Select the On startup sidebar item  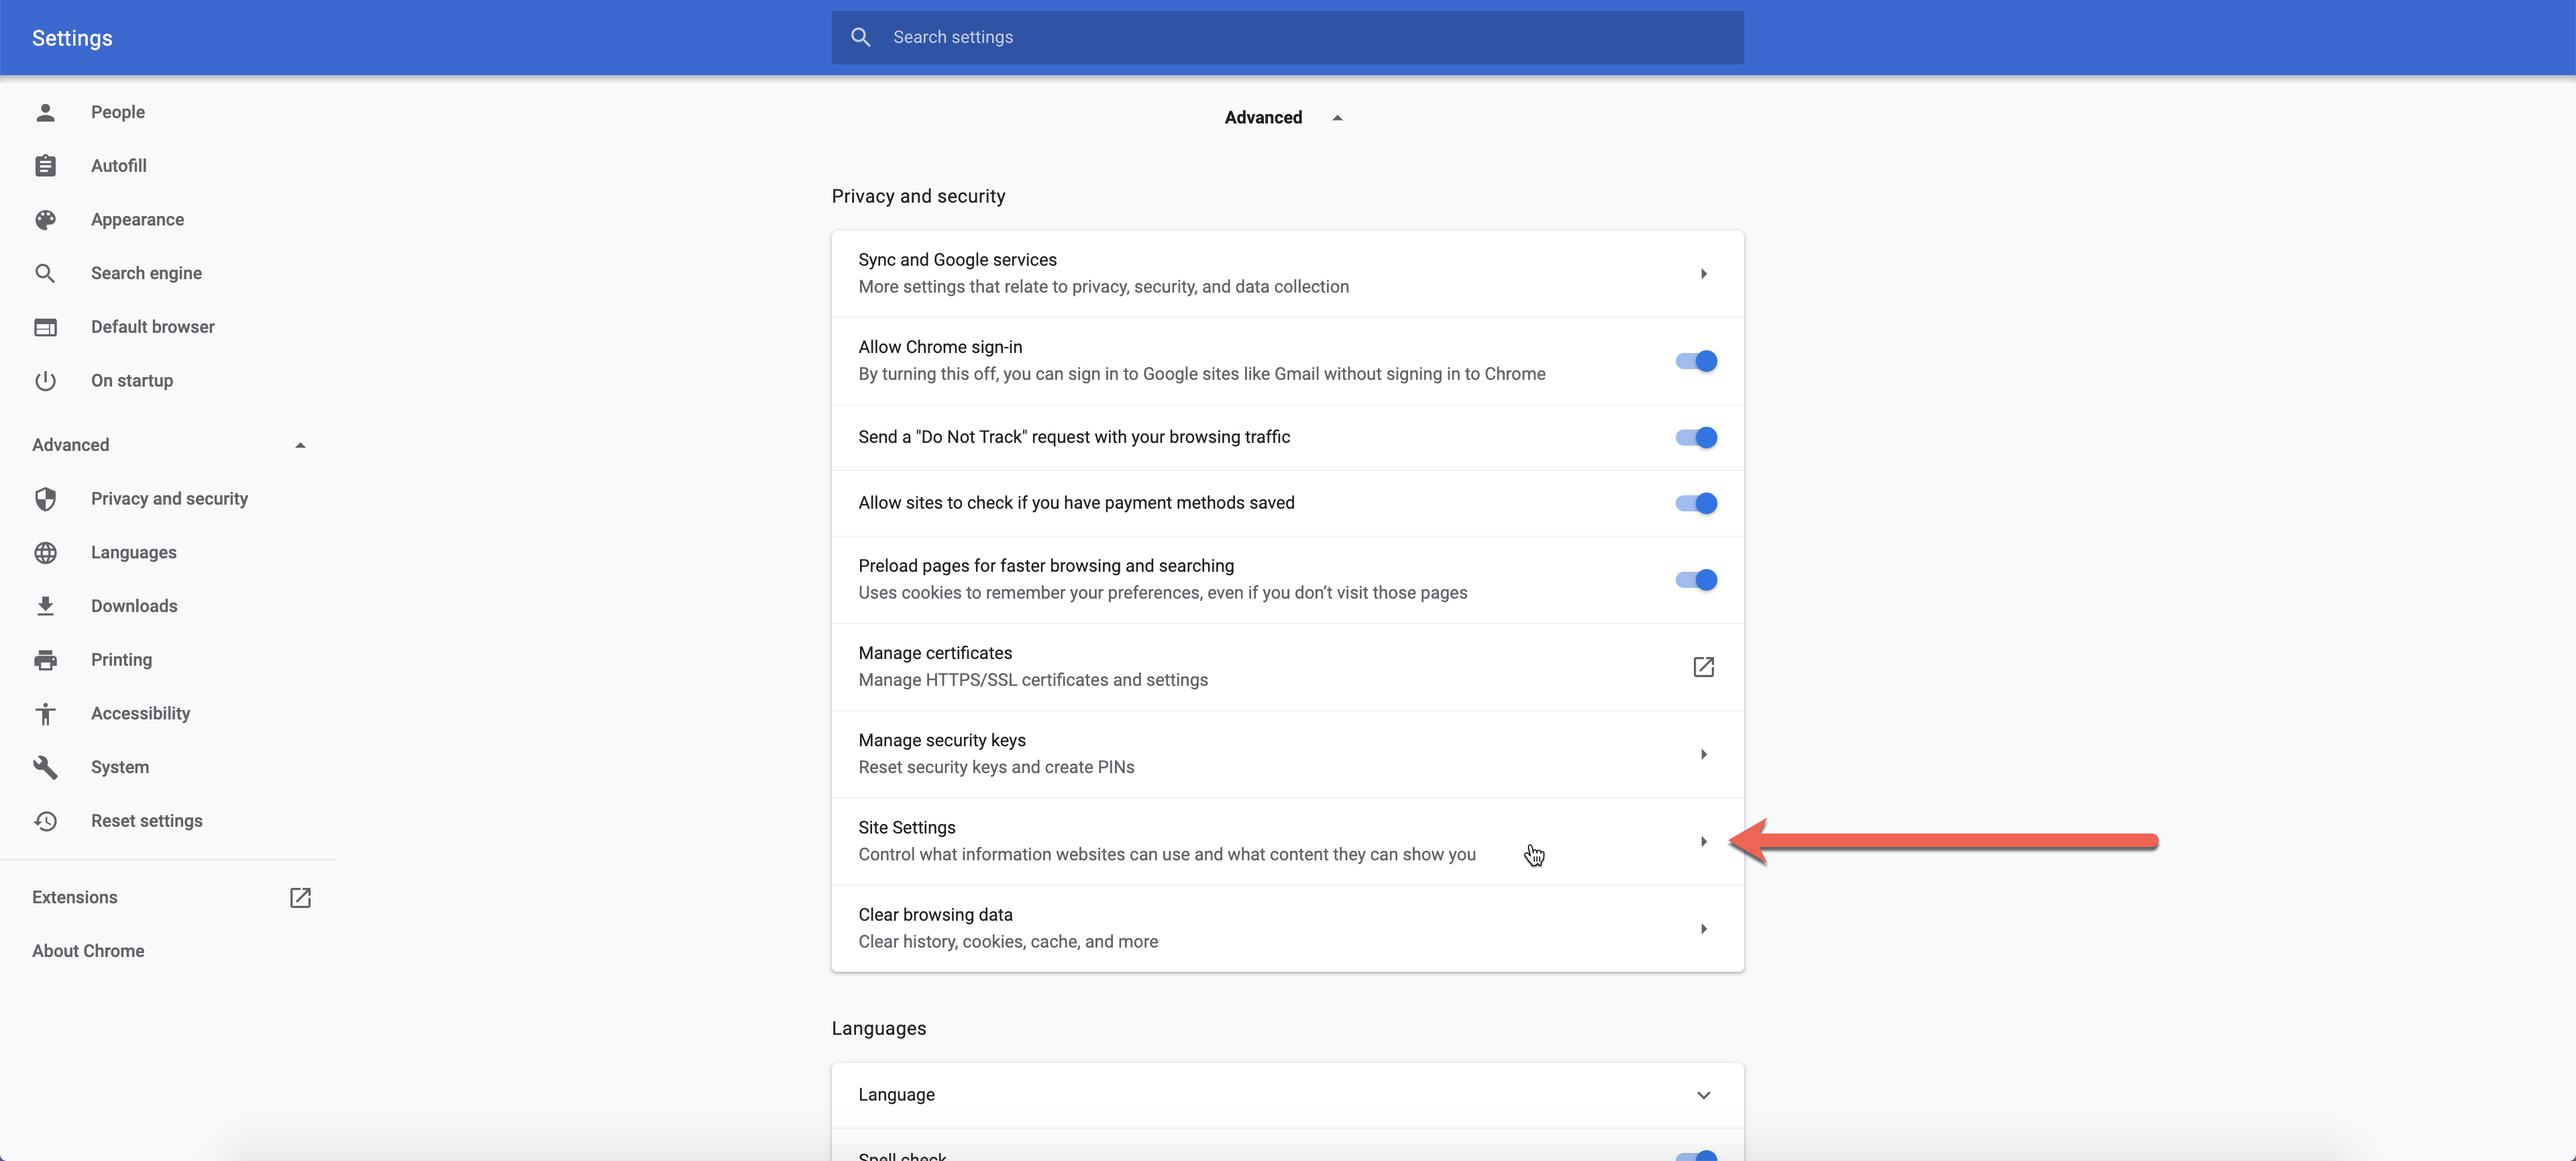(132, 381)
